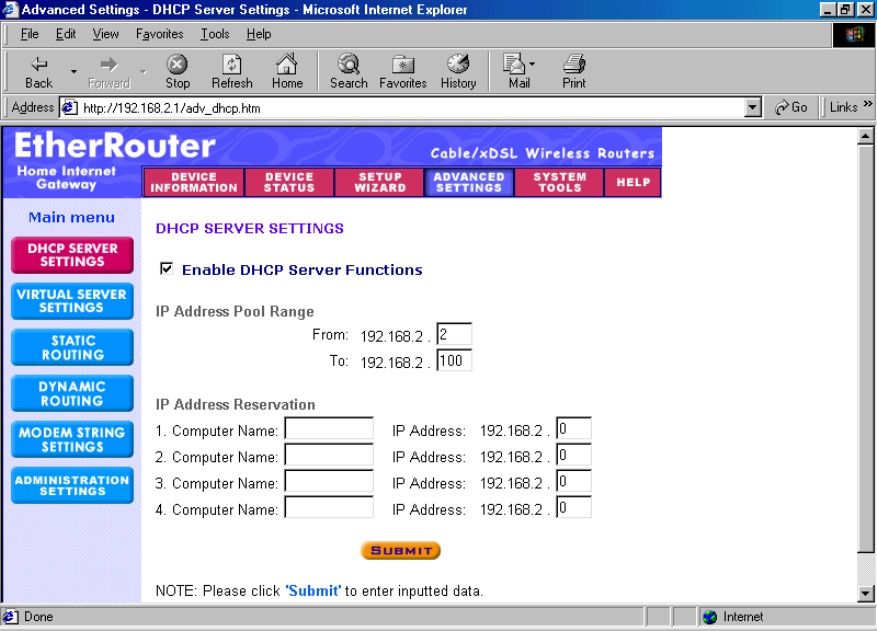Image resolution: width=877 pixels, height=631 pixels.
Task: Open the System Tools tab
Action: coord(559,182)
